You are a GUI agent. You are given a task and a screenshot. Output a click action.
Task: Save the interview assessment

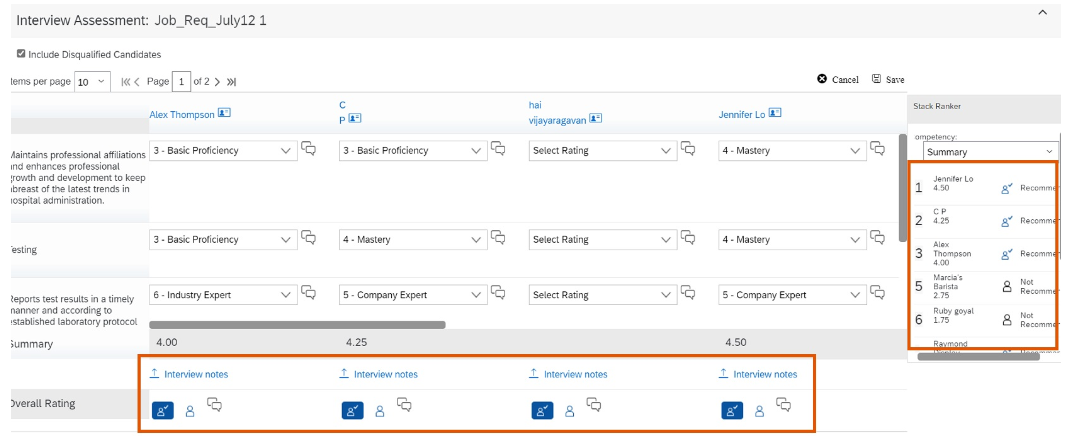tap(888, 79)
